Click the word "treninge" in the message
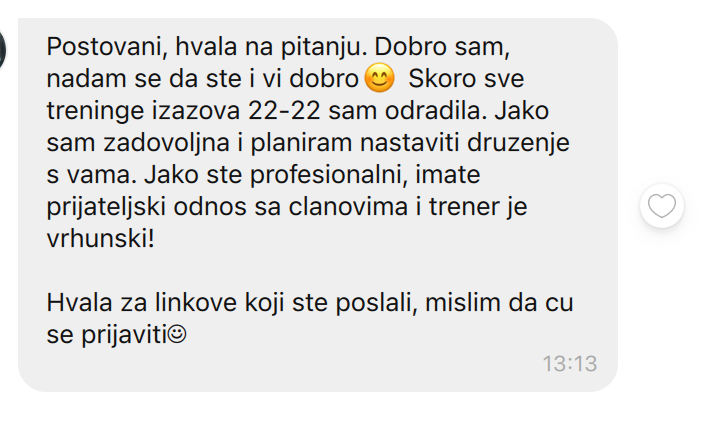This screenshot has width=704, height=424. coord(95,111)
